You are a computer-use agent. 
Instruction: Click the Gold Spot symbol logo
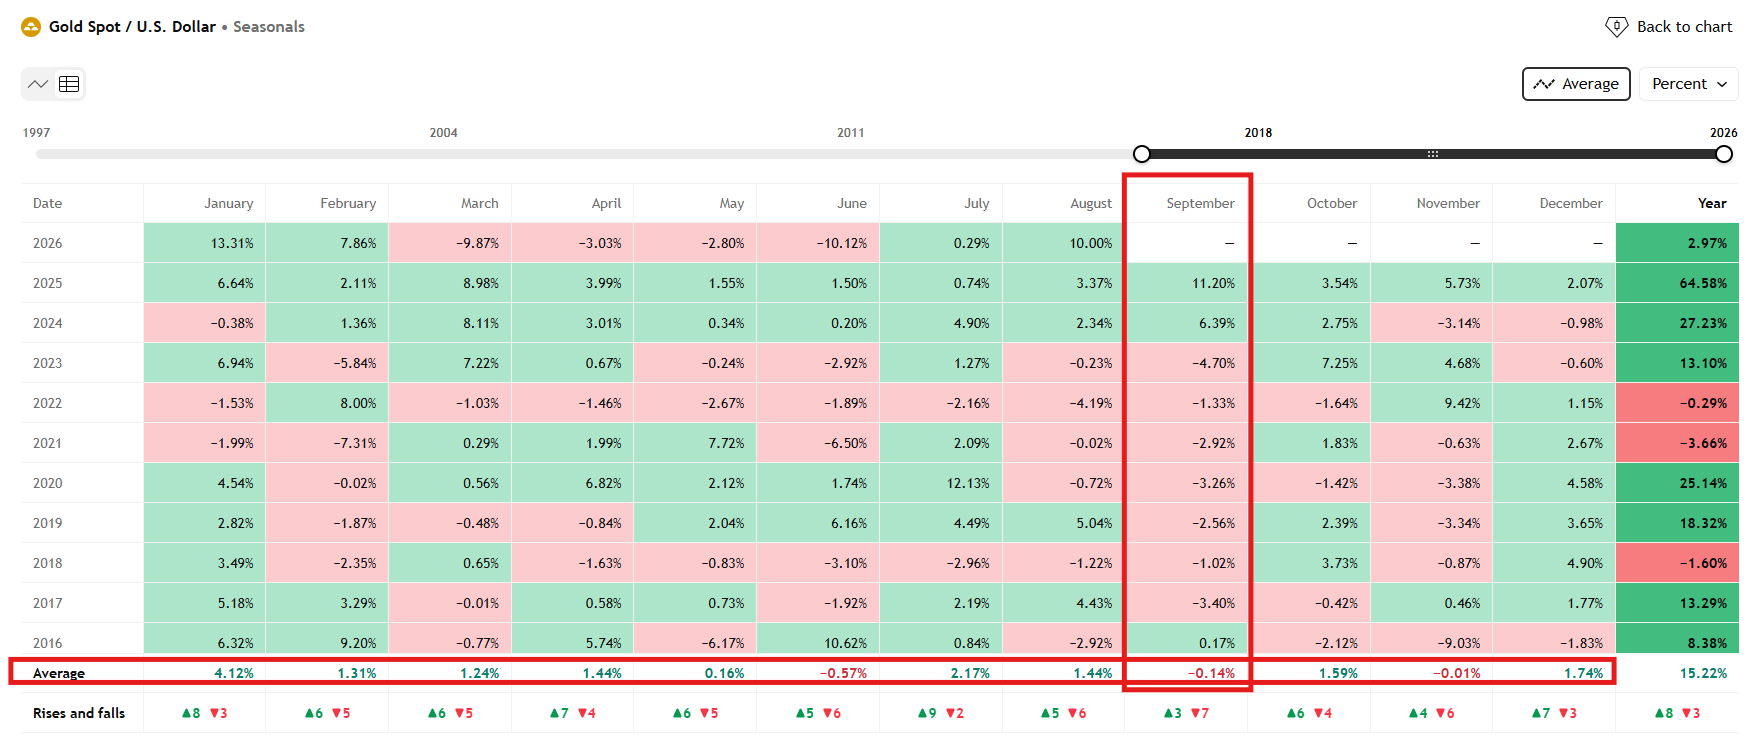click(31, 27)
